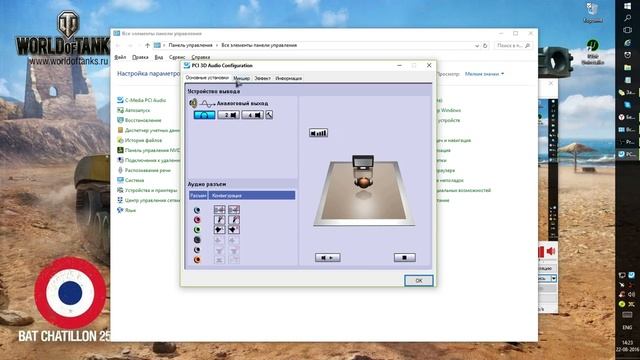640x360 pixels.
Task: Open Справка menu in Control Panel
Action: coord(200,57)
